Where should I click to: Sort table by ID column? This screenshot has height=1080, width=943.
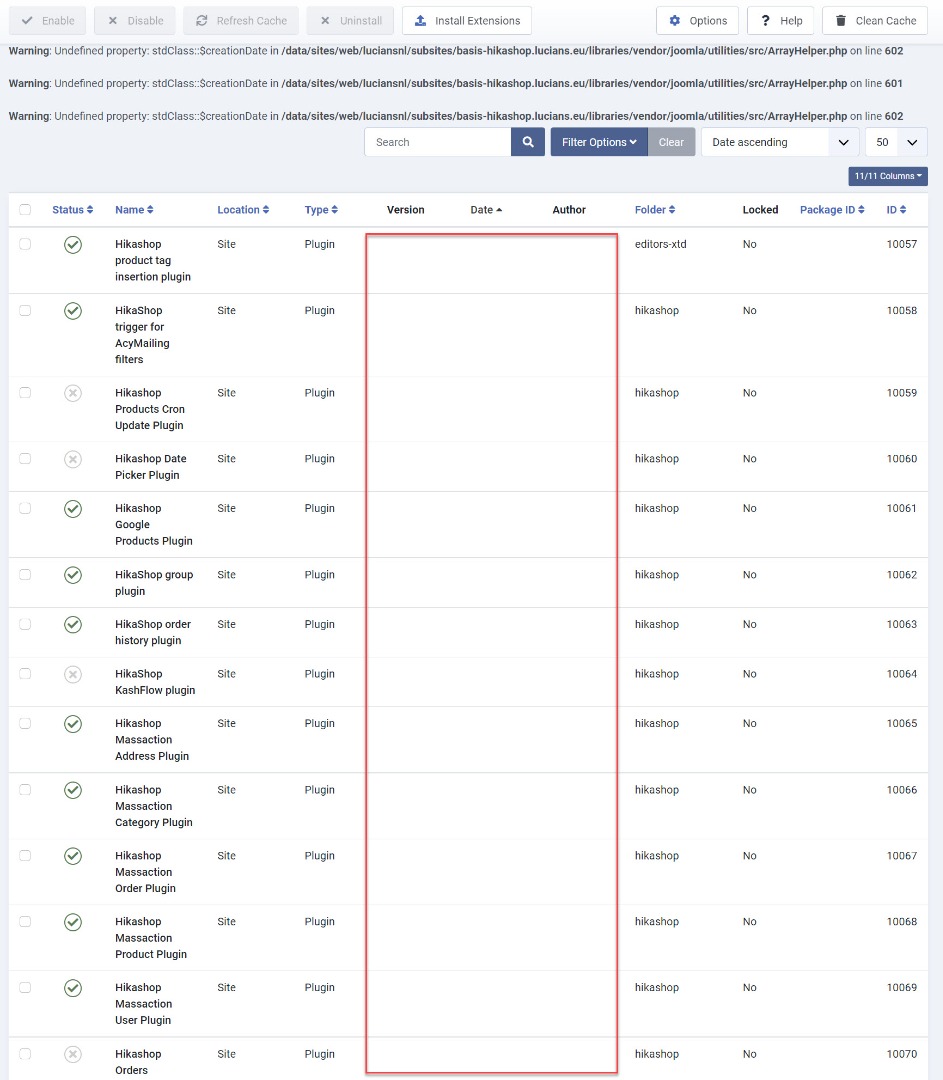tap(896, 209)
